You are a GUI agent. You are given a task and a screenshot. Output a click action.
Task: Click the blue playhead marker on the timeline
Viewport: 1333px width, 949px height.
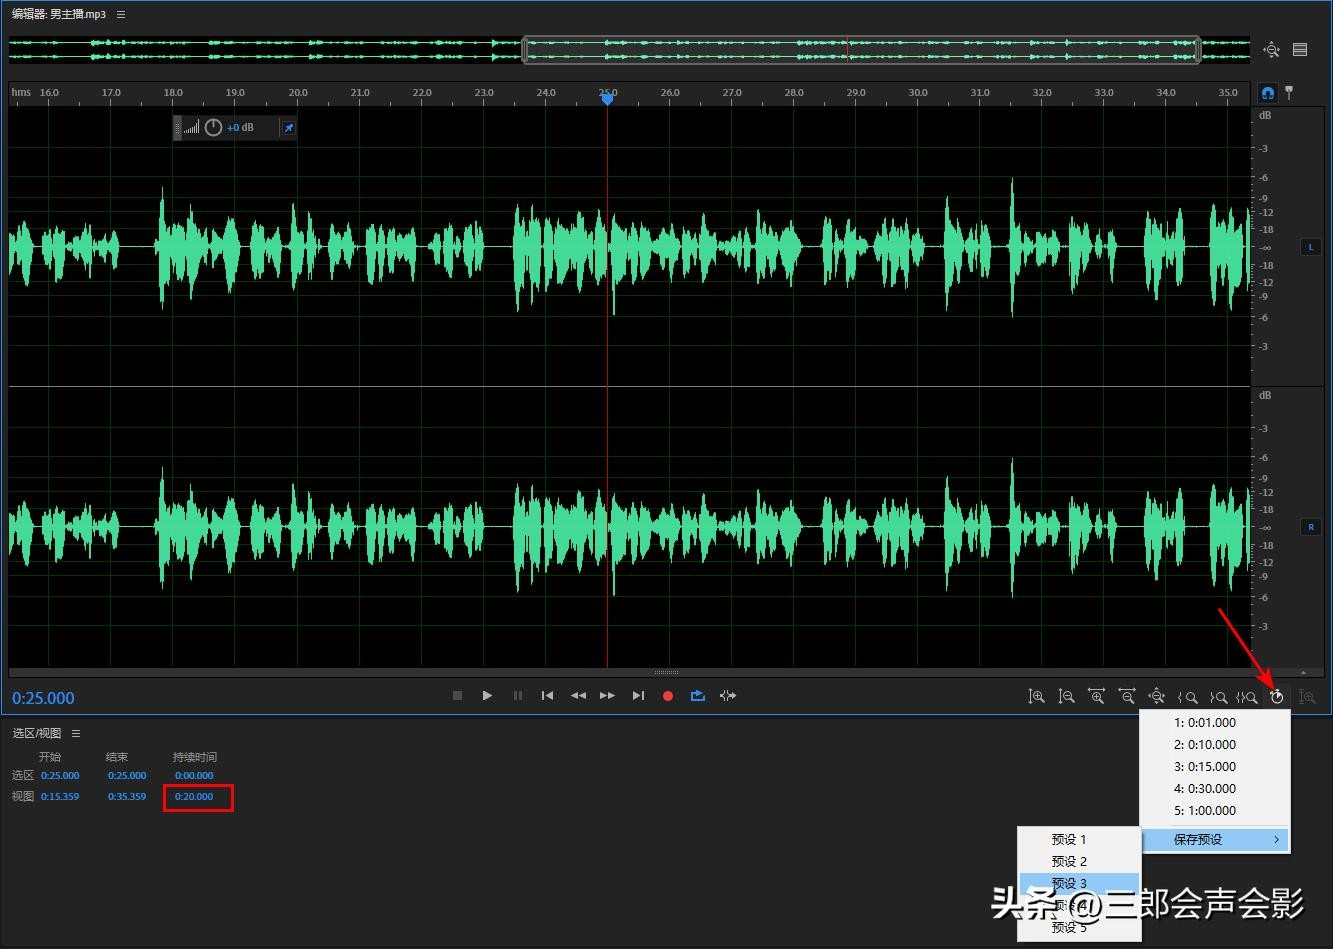(x=607, y=98)
